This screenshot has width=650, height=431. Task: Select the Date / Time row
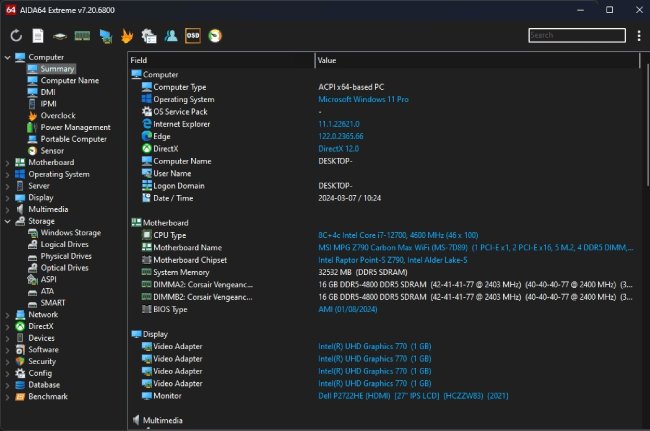pyautogui.click(x=384, y=198)
